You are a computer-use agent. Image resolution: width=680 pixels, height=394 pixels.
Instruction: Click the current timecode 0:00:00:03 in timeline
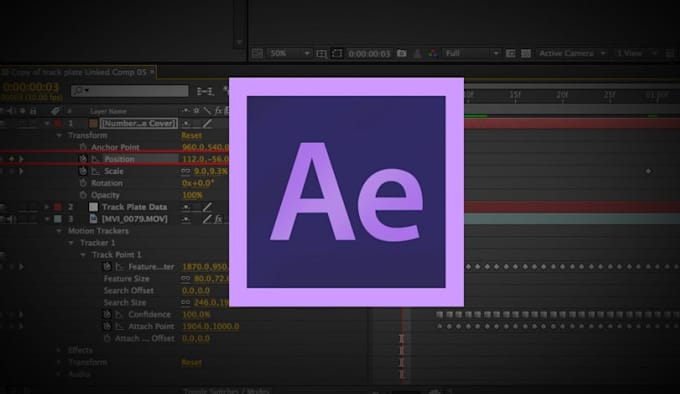[x=30, y=87]
